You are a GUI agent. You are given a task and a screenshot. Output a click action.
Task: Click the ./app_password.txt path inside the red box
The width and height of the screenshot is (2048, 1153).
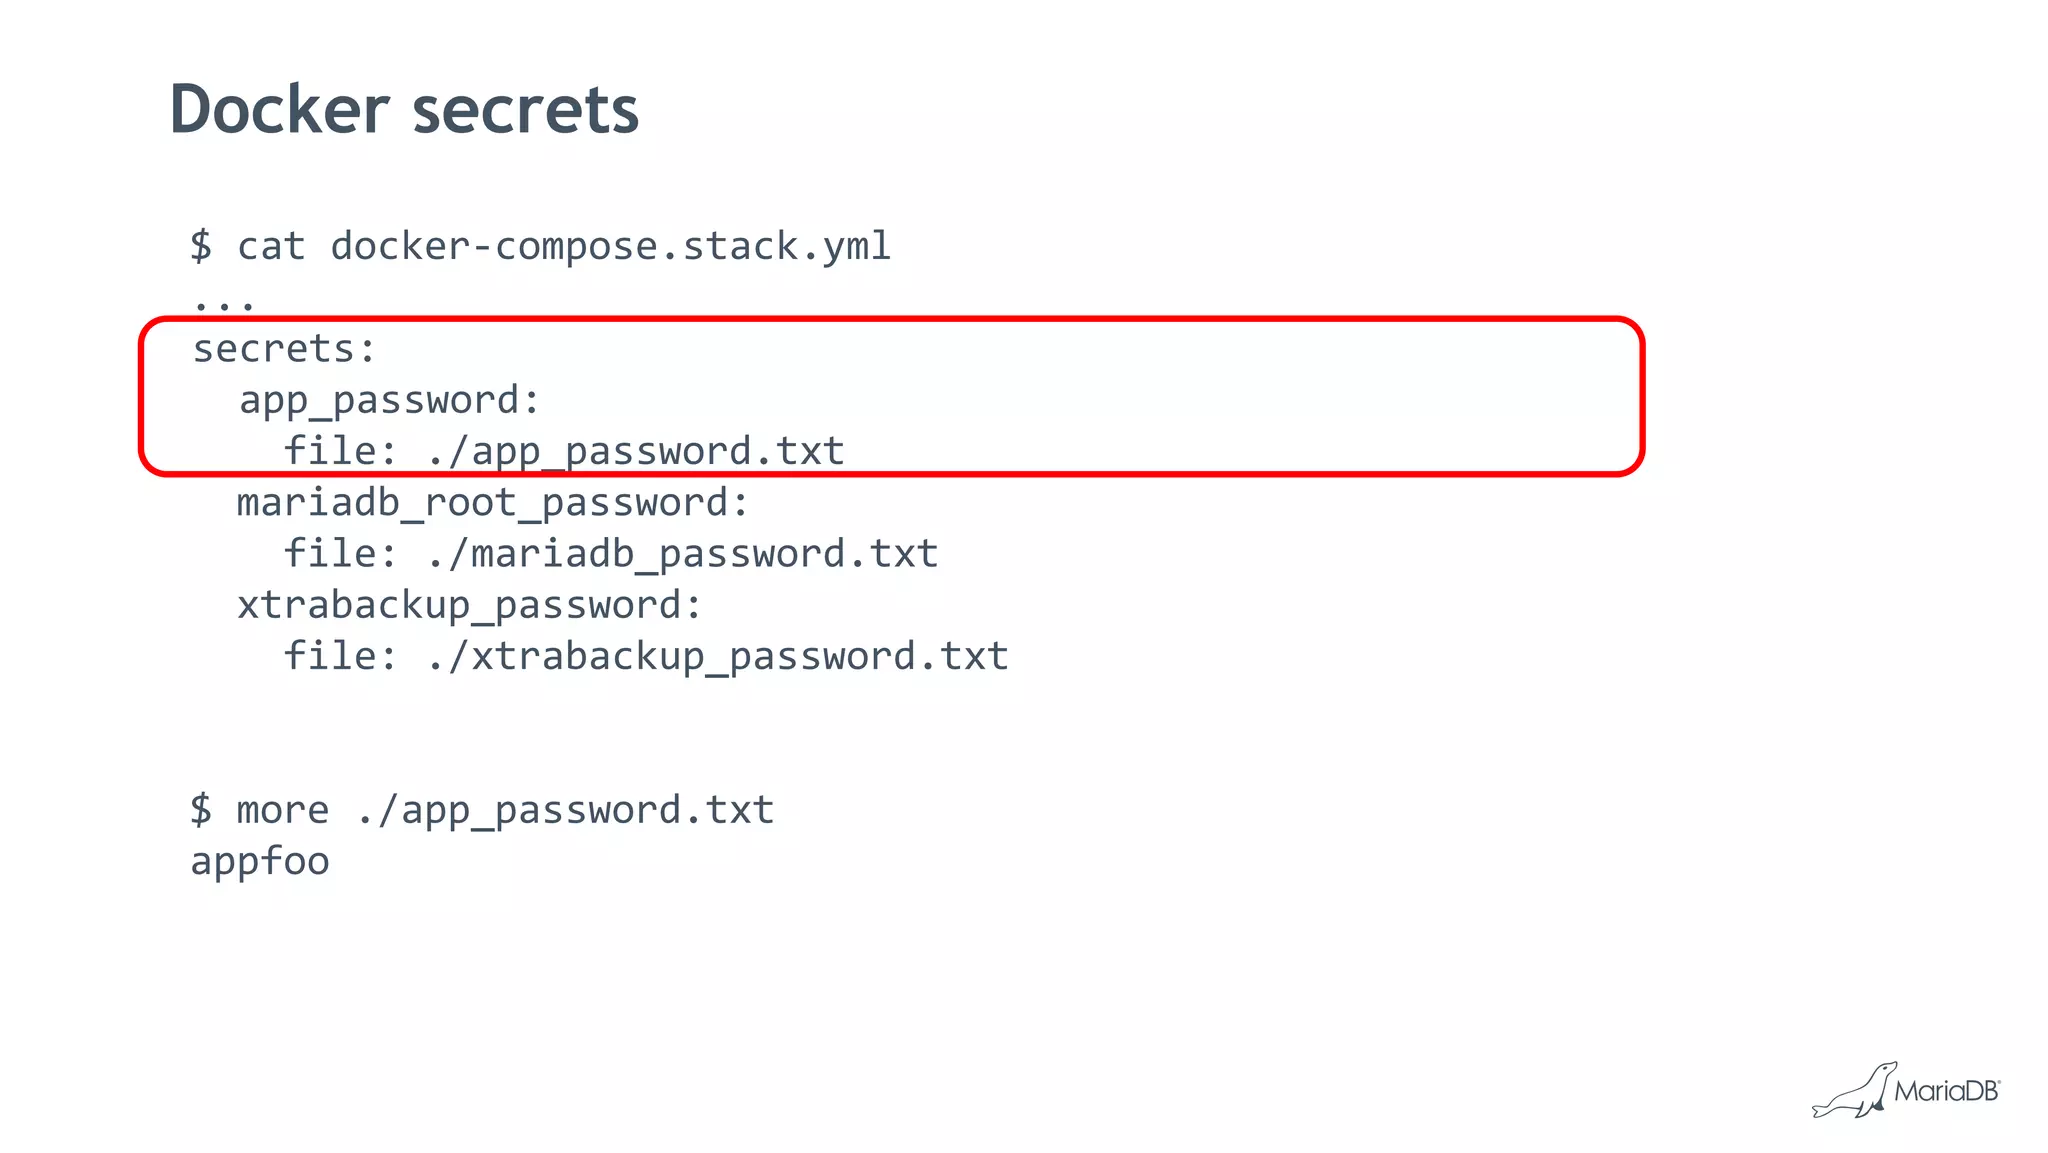(636, 451)
